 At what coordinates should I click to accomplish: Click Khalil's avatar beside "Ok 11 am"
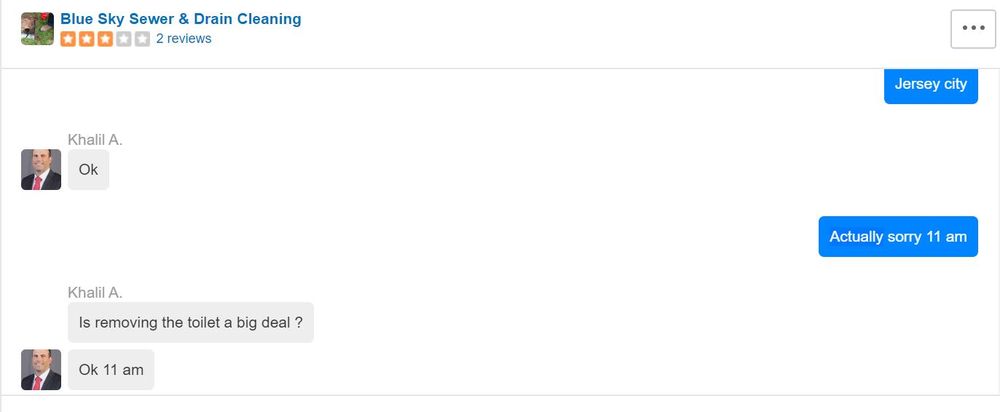41,369
